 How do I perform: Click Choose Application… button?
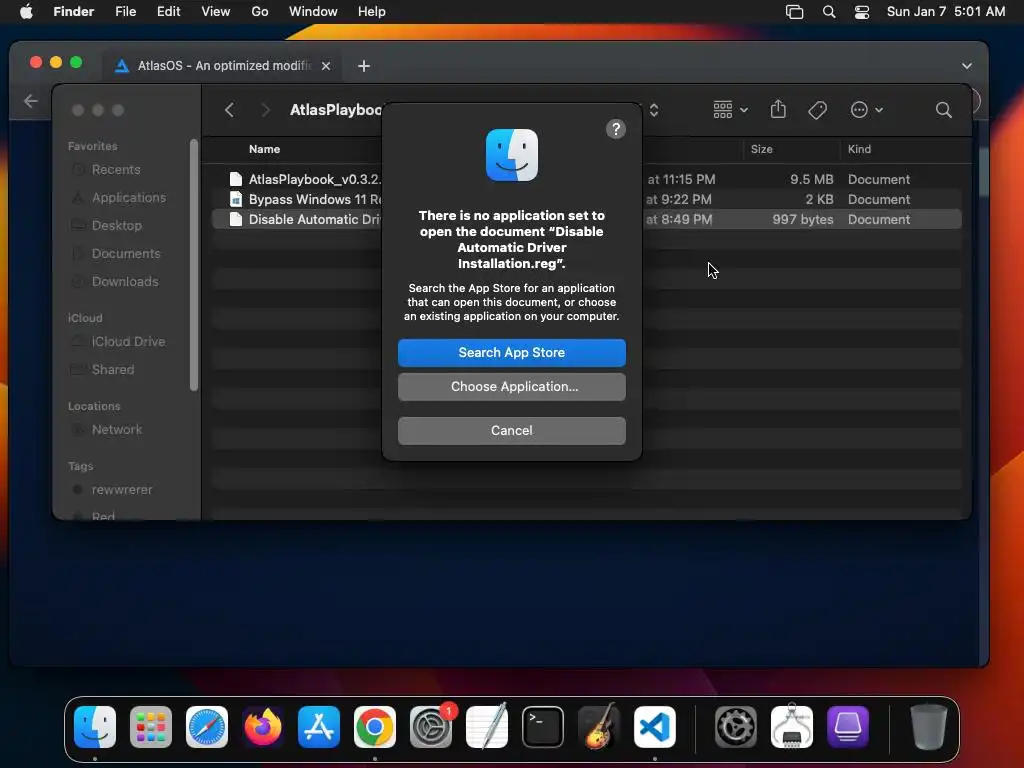click(x=511, y=387)
